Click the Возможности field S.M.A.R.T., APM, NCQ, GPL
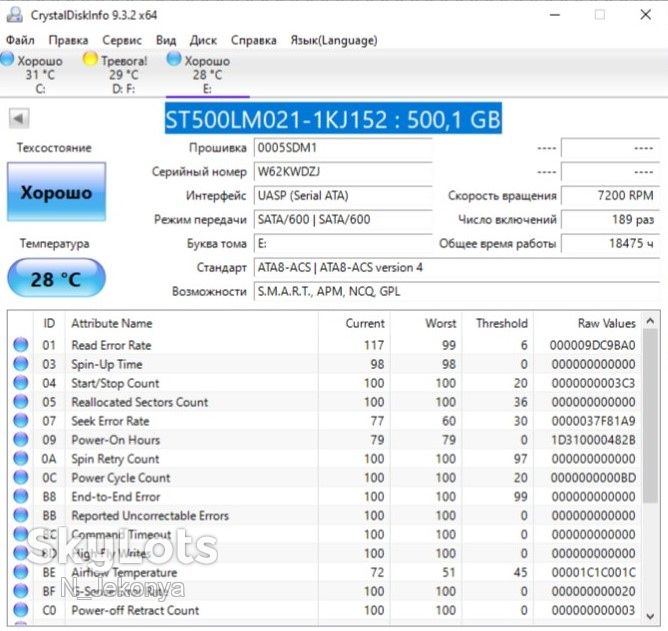This screenshot has height=631, width=668. click(457, 291)
